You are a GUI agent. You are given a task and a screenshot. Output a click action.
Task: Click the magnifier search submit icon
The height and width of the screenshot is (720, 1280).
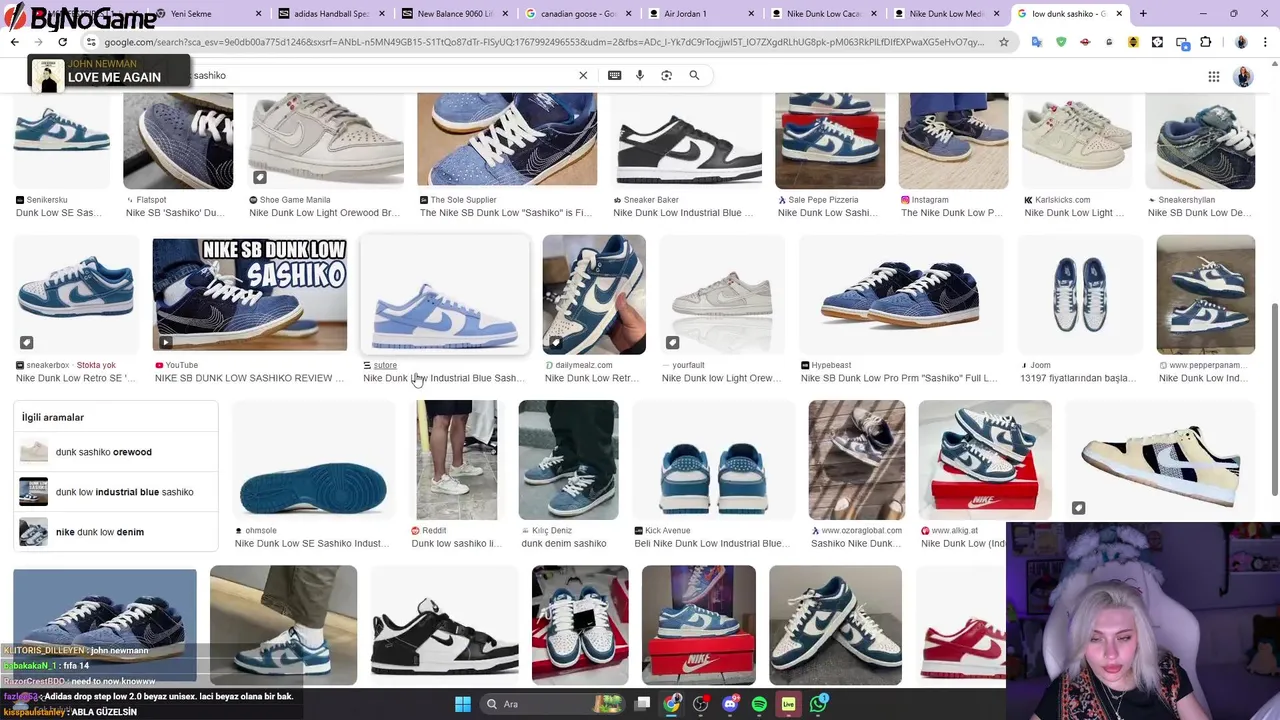point(694,75)
